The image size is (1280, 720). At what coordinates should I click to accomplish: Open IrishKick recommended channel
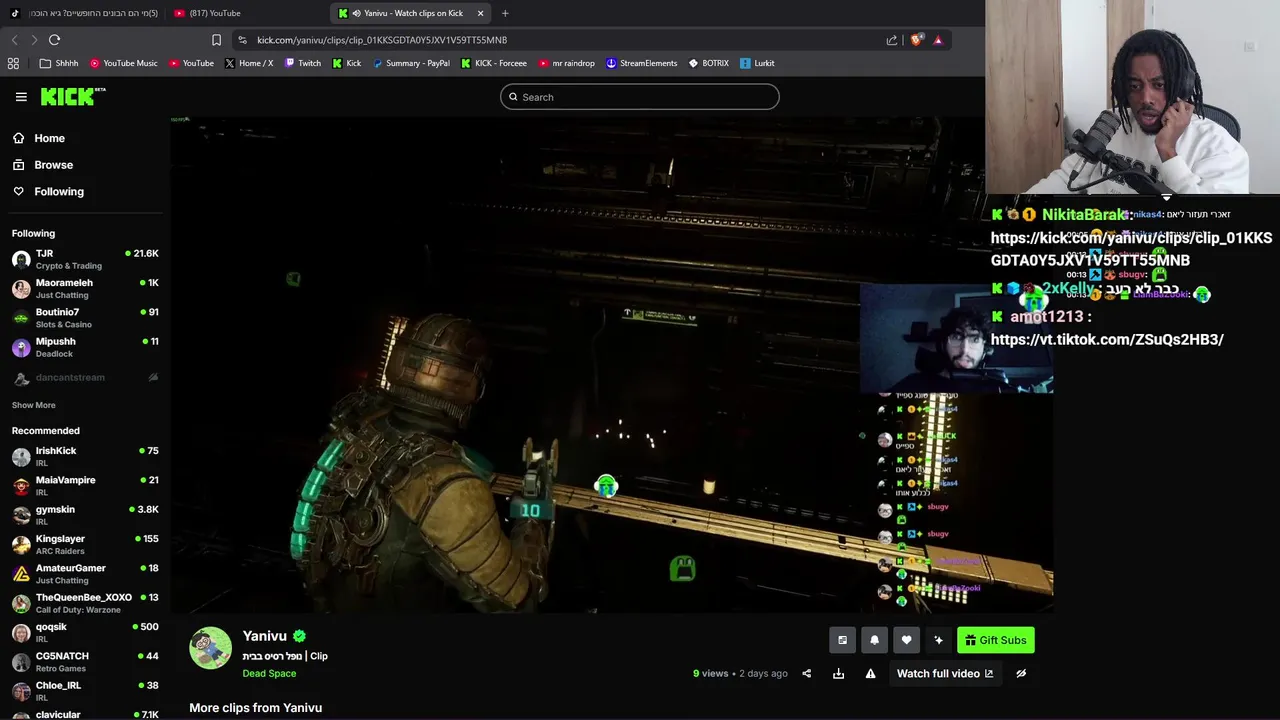(85, 456)
